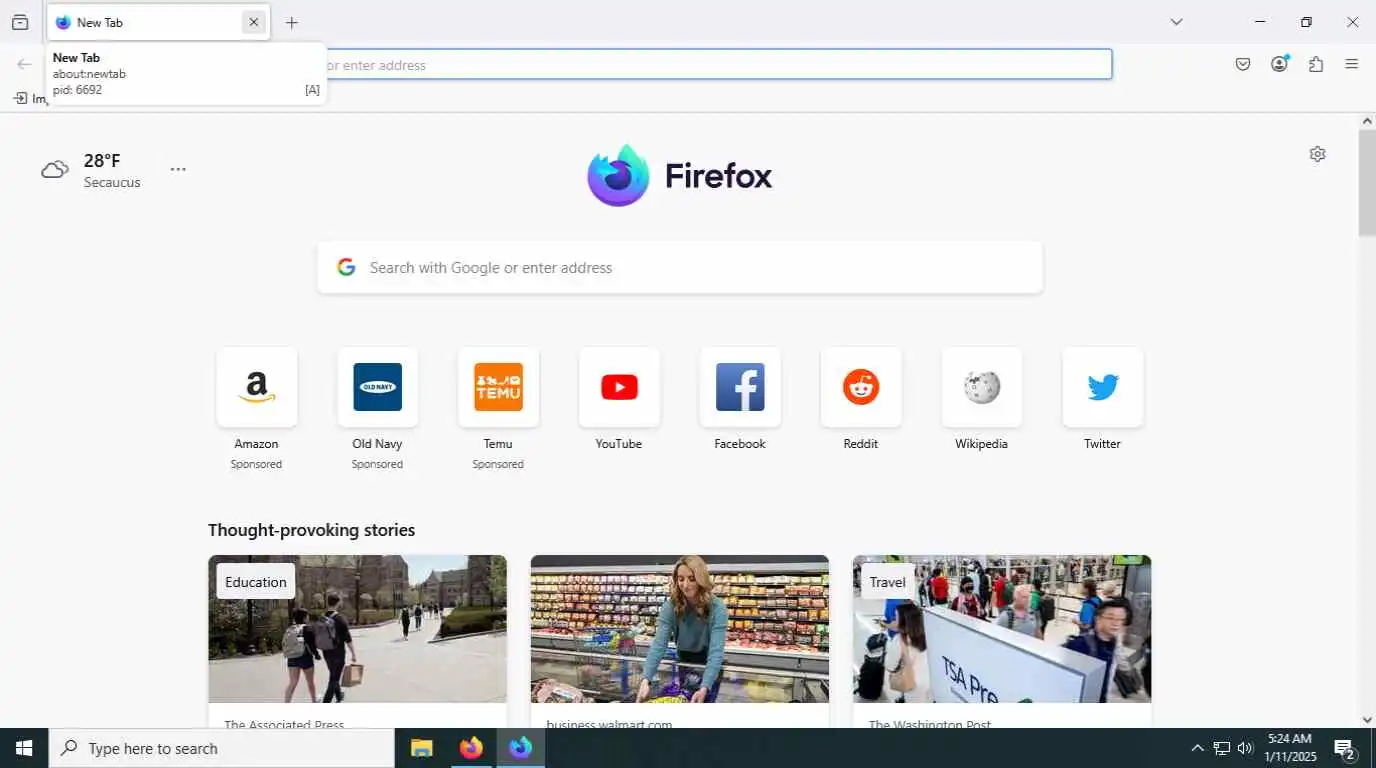Open the network status tray icon
The image size is (1376, 768).
[x=1221, y=748]
